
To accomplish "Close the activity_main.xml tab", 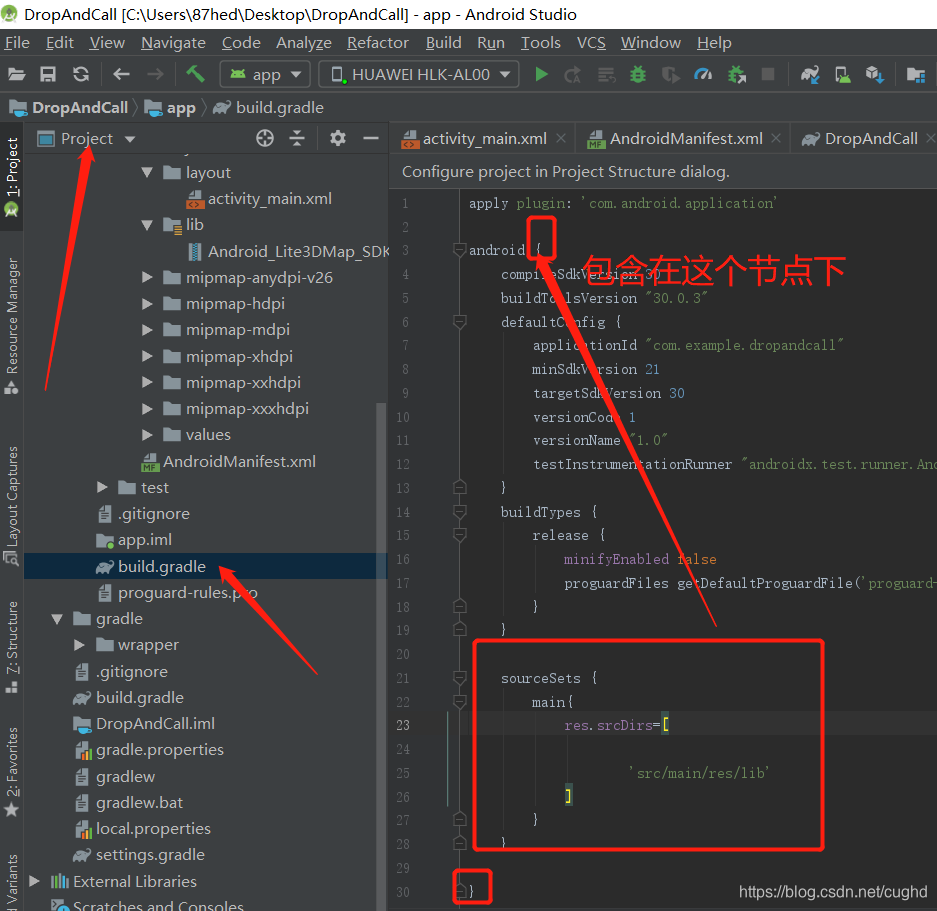I will pyautogui.click(x=561, y=138).
